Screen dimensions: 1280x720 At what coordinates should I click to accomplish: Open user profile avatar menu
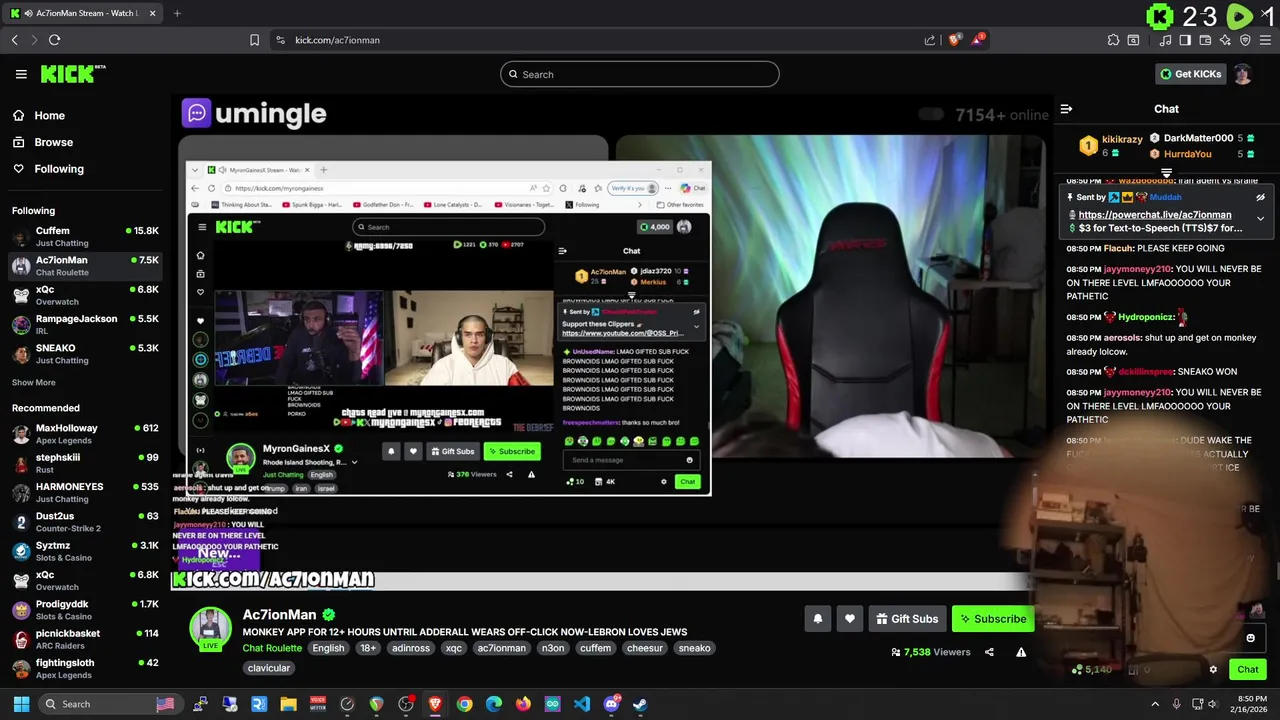[x=1243, y=74]
